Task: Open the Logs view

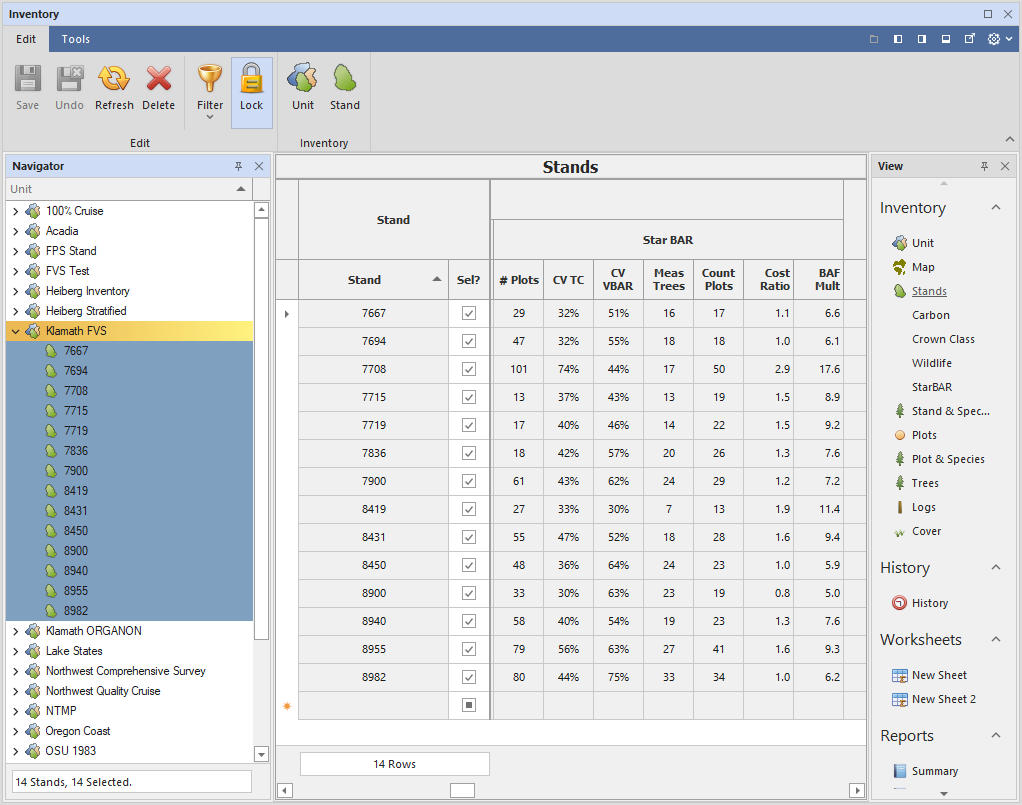Action: click(x=924, y=507)
